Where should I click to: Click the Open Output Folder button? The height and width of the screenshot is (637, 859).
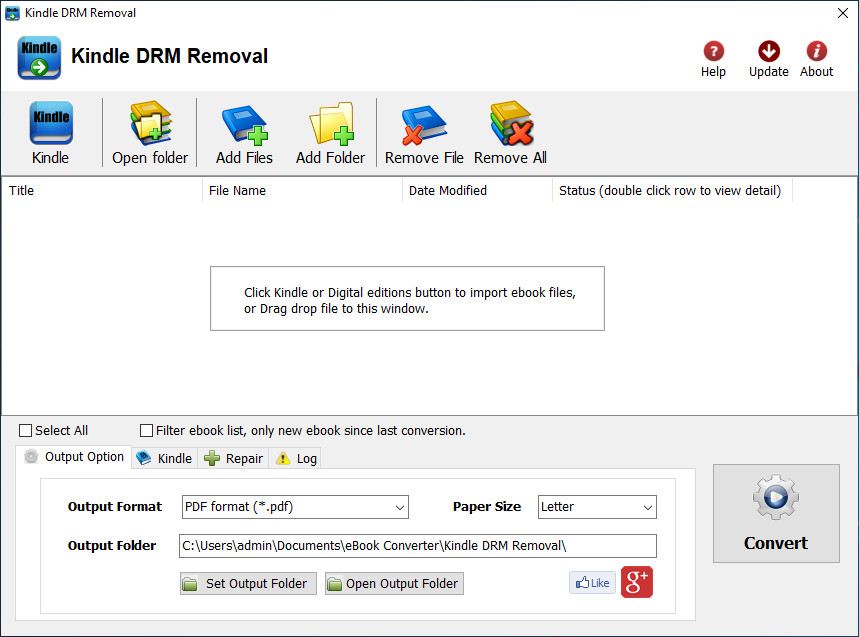tap(394, 583)
